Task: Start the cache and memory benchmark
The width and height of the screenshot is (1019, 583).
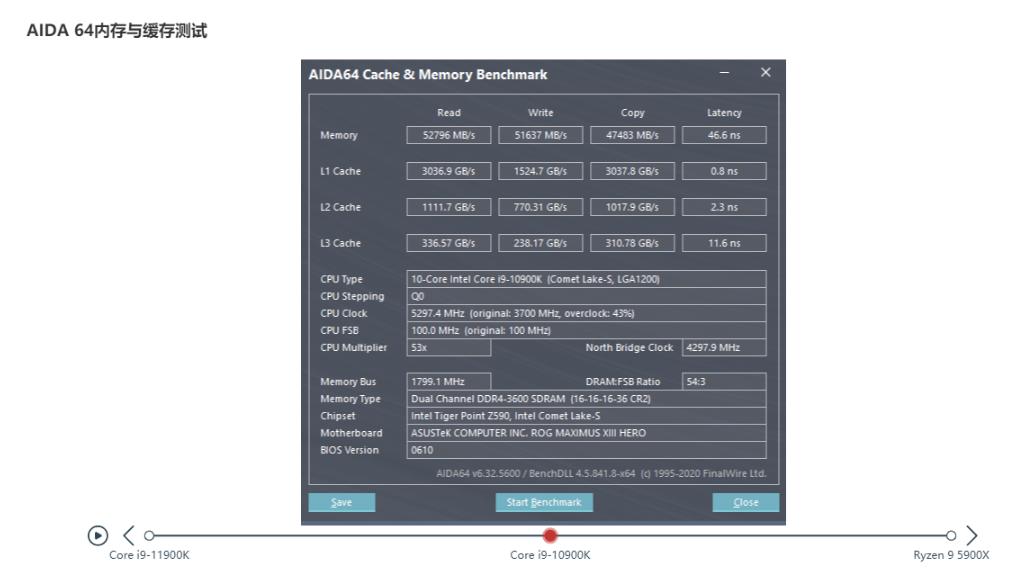Action: 543,502
